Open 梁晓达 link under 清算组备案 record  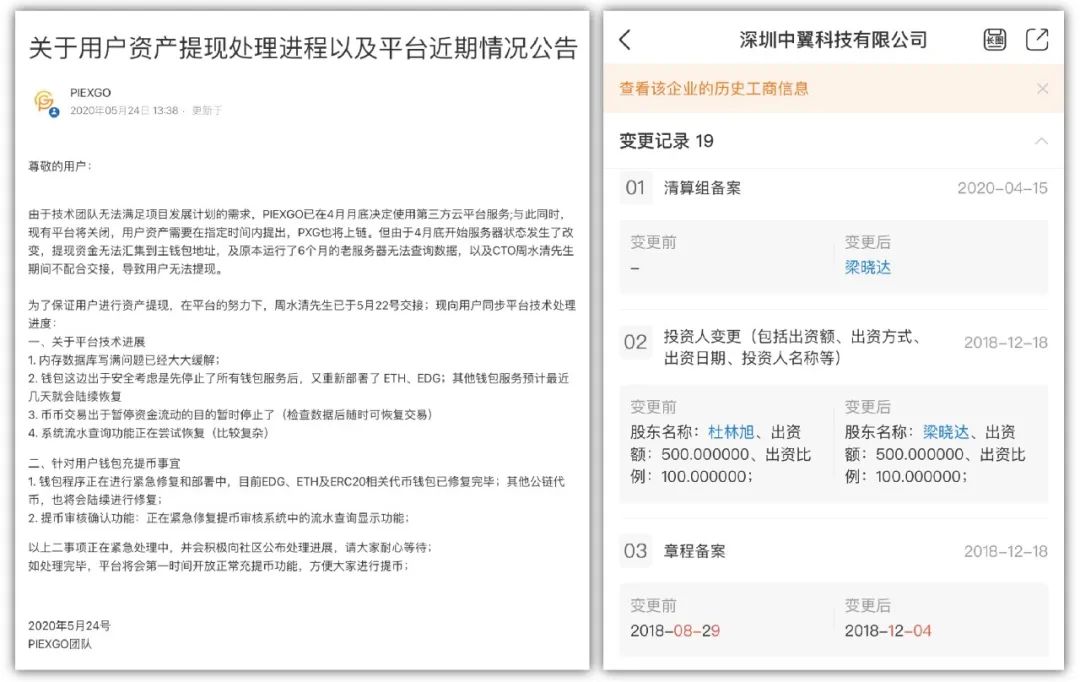(x=868, y=267)
